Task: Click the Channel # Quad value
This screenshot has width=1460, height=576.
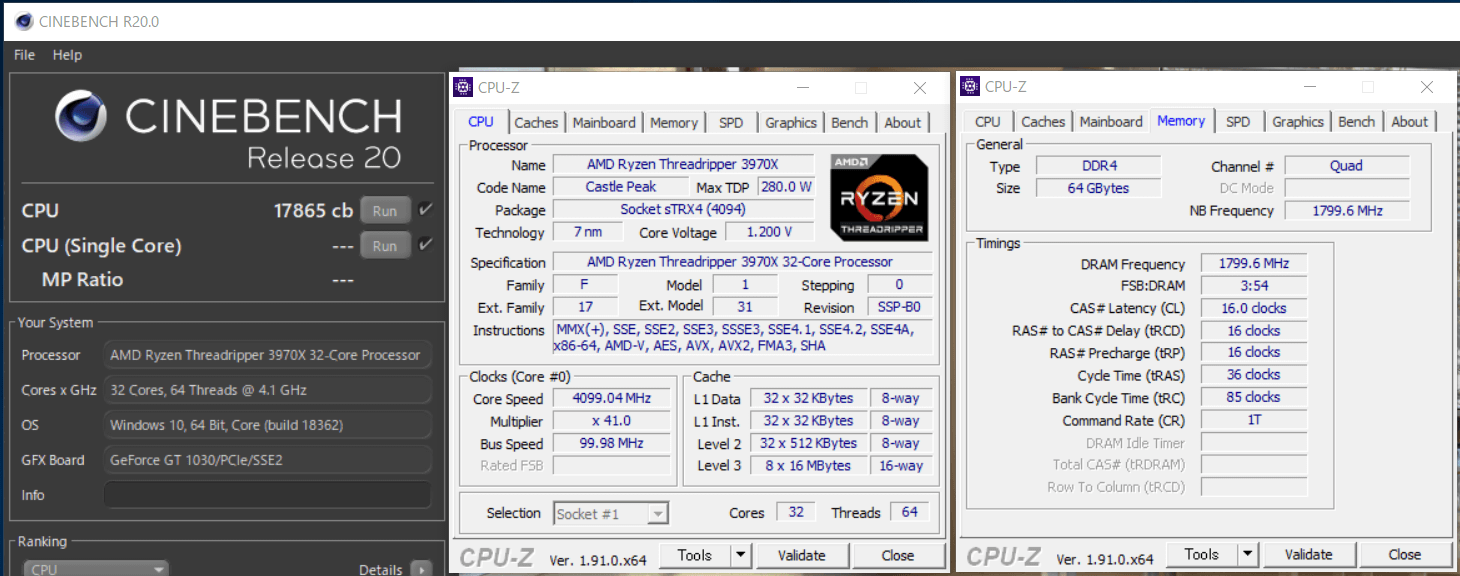Action: [1346, 166]
